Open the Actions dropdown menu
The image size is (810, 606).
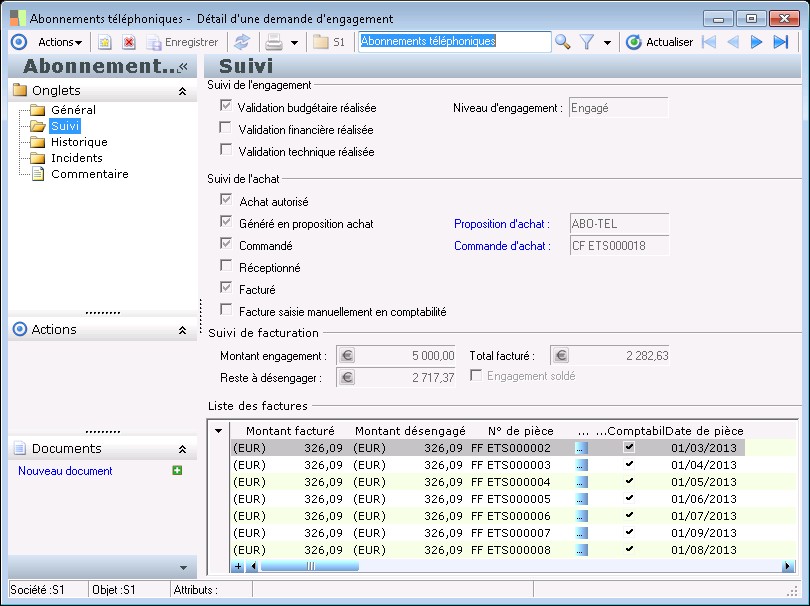pyautogui.click(x=59, y=42)
